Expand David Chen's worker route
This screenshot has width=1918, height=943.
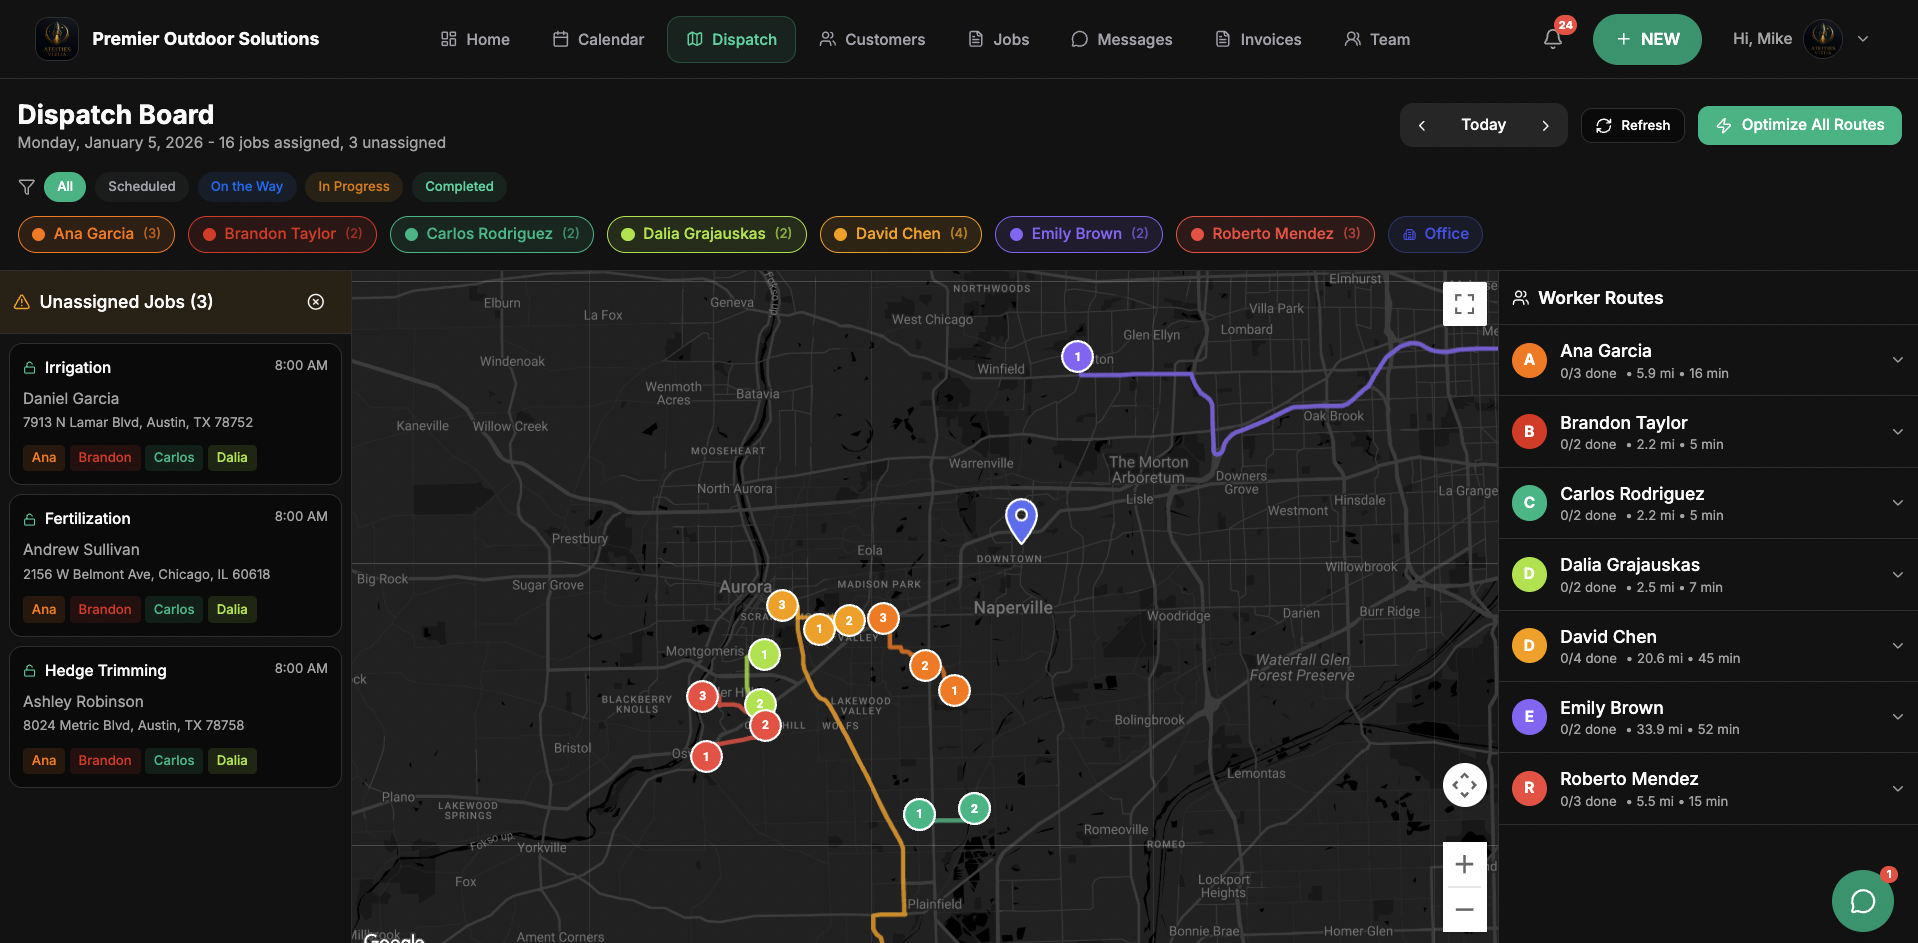[x=1897, y=646]
